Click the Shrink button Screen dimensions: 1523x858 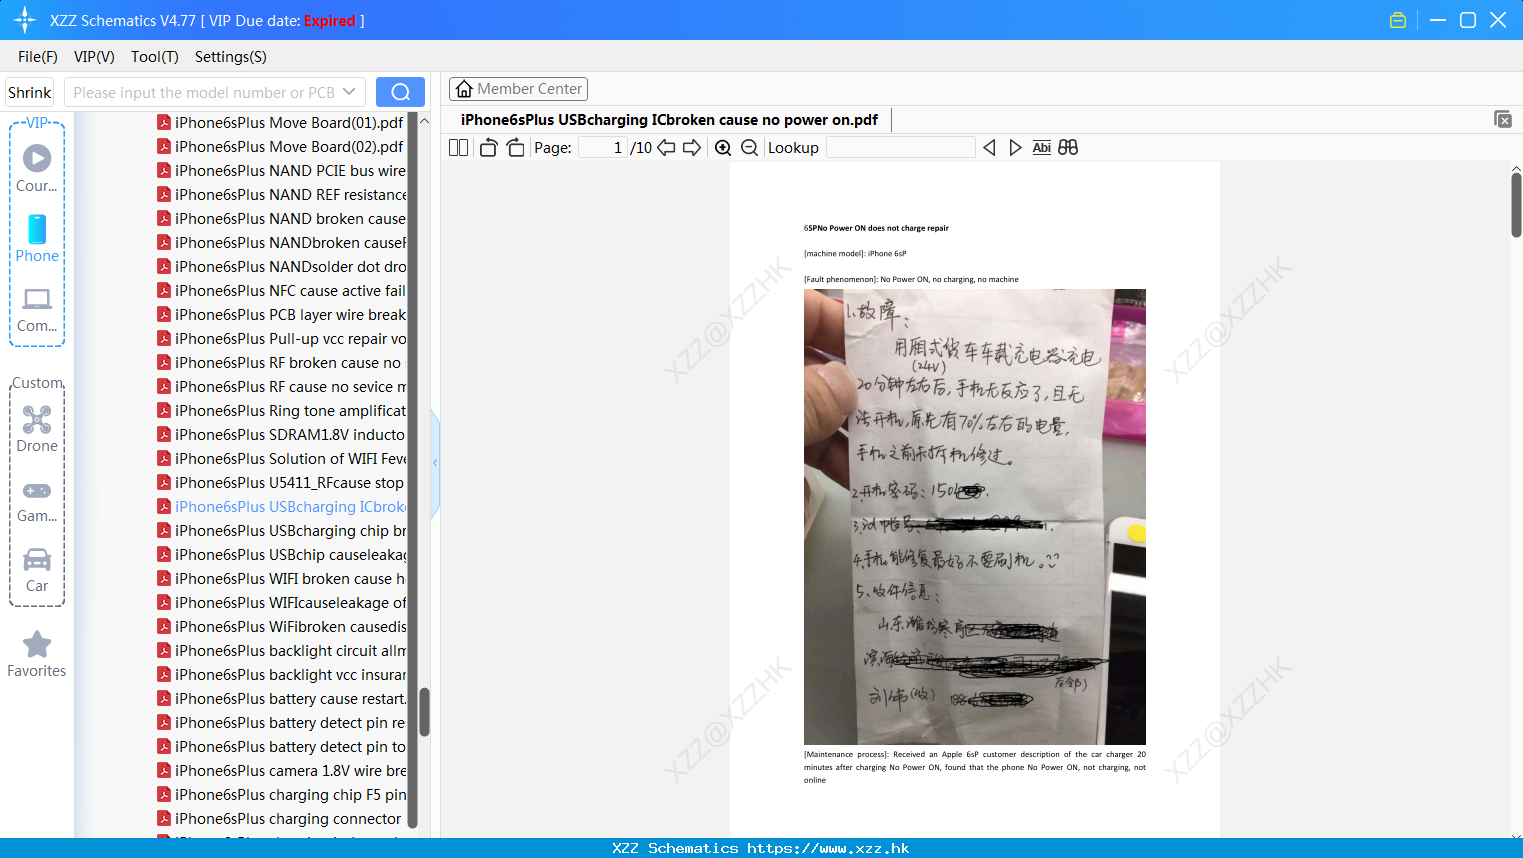tap(30, 92)
